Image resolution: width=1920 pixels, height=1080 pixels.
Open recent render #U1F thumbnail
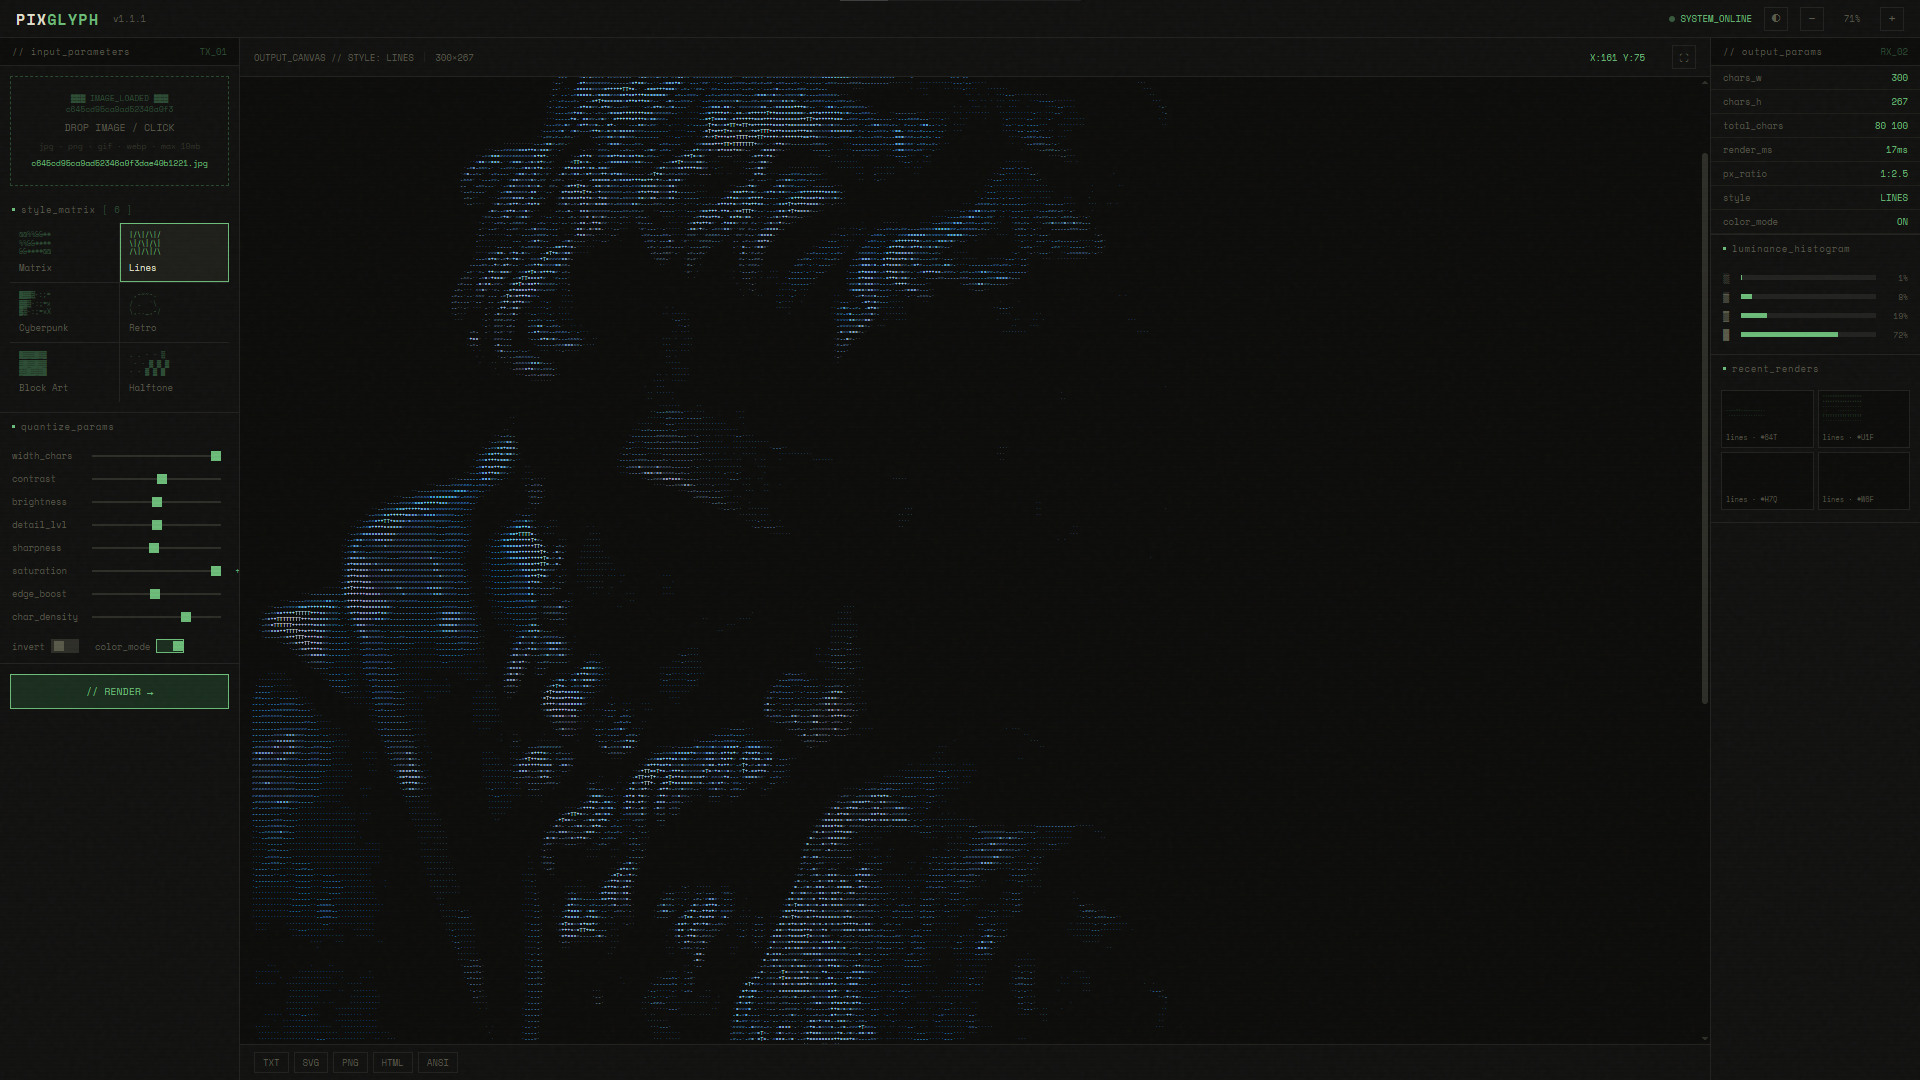click(1863, 418)
